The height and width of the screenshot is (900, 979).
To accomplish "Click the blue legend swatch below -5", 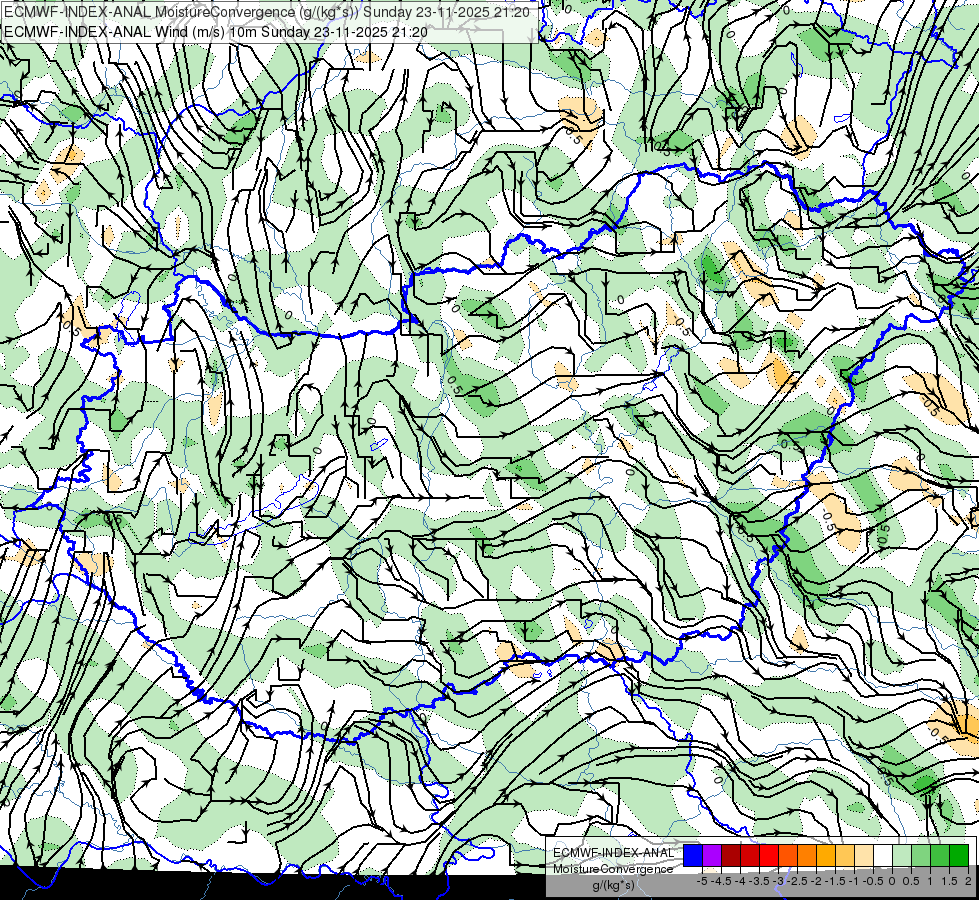I will [693, 855].
